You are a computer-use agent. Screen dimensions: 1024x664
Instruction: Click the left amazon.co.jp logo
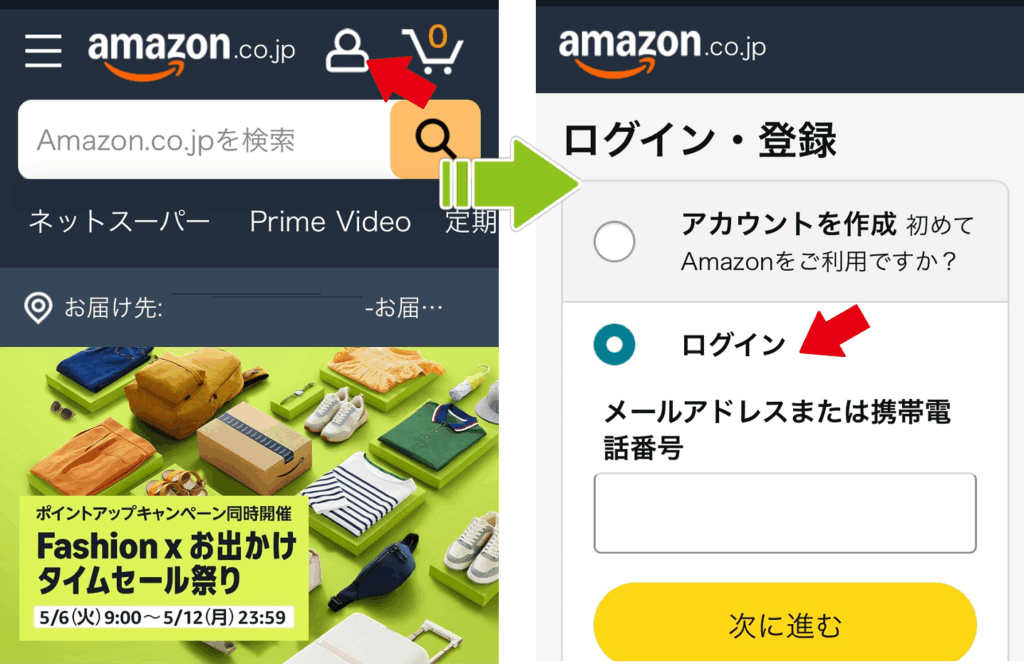[191, 54]
